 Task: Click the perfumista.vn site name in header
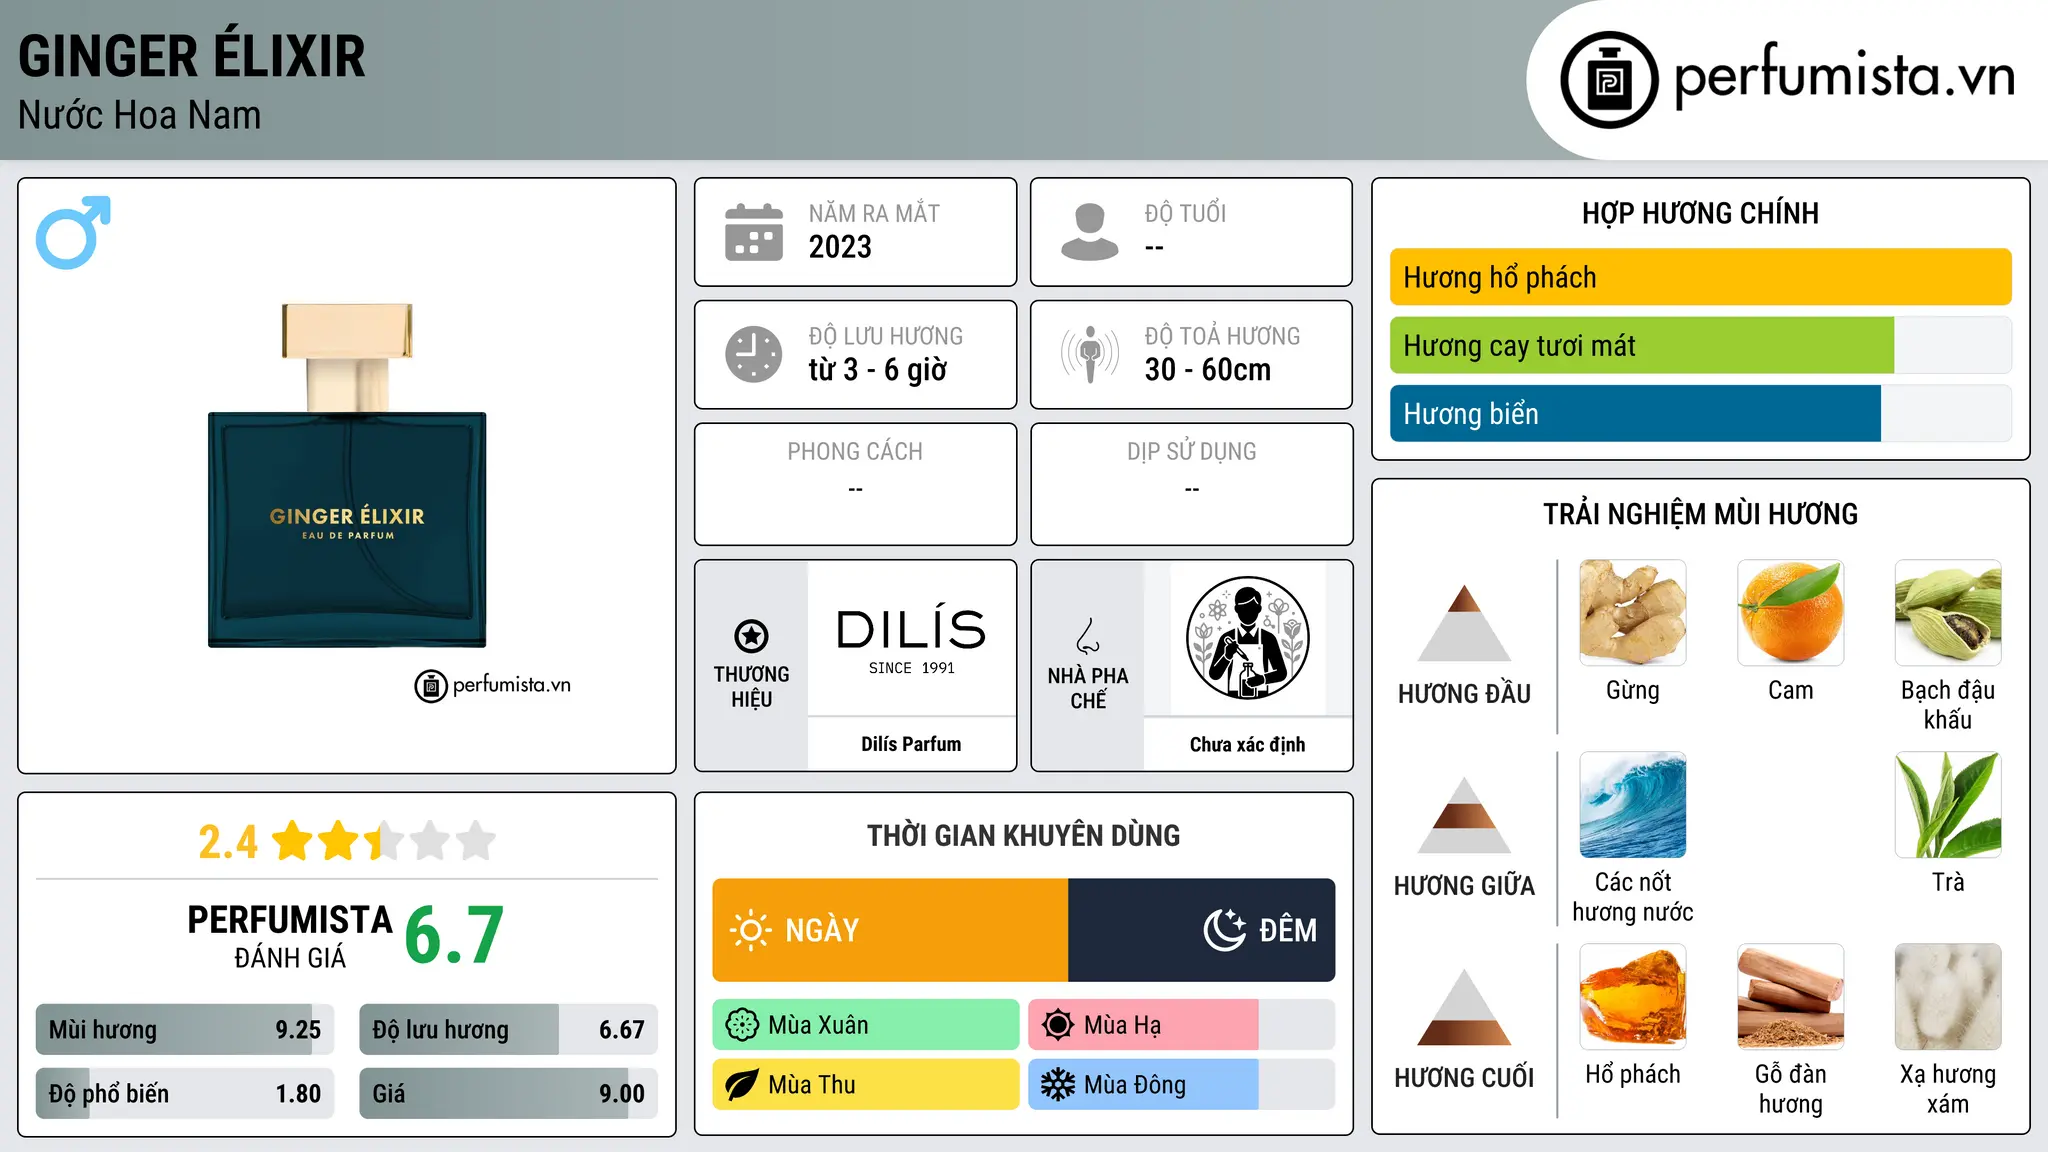point(1844,76)
